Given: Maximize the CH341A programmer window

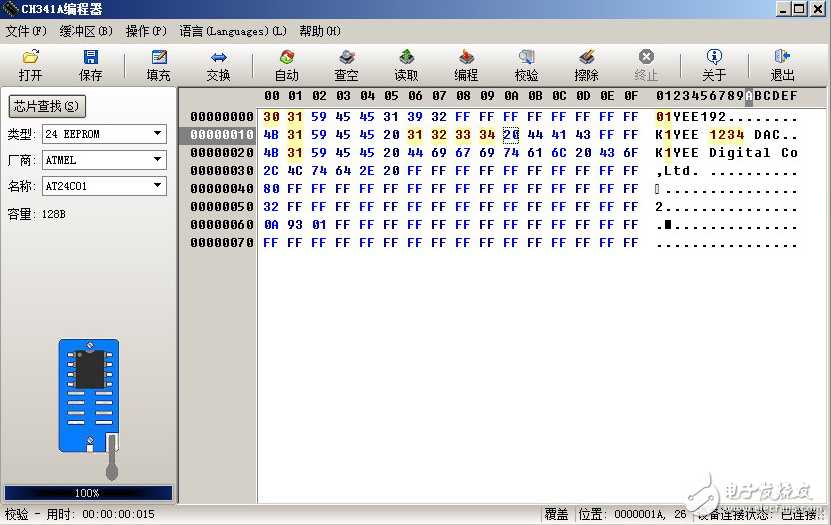Looking at the screenshot, I should 800,8.
